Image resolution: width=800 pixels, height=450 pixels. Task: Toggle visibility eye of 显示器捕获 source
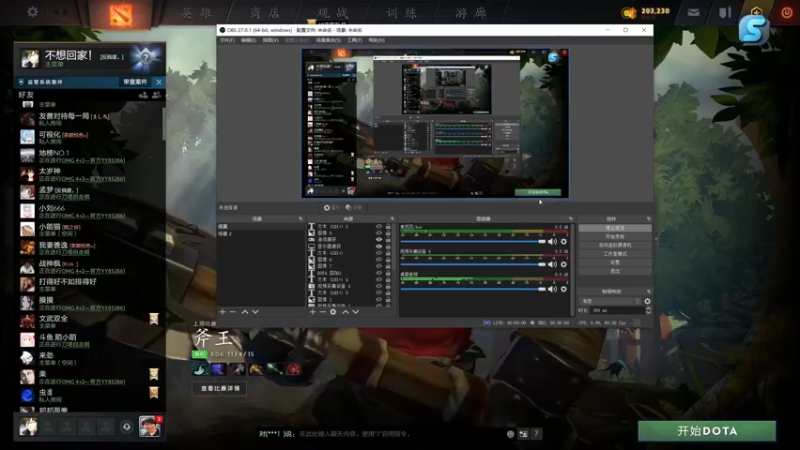tap(379, 246)
